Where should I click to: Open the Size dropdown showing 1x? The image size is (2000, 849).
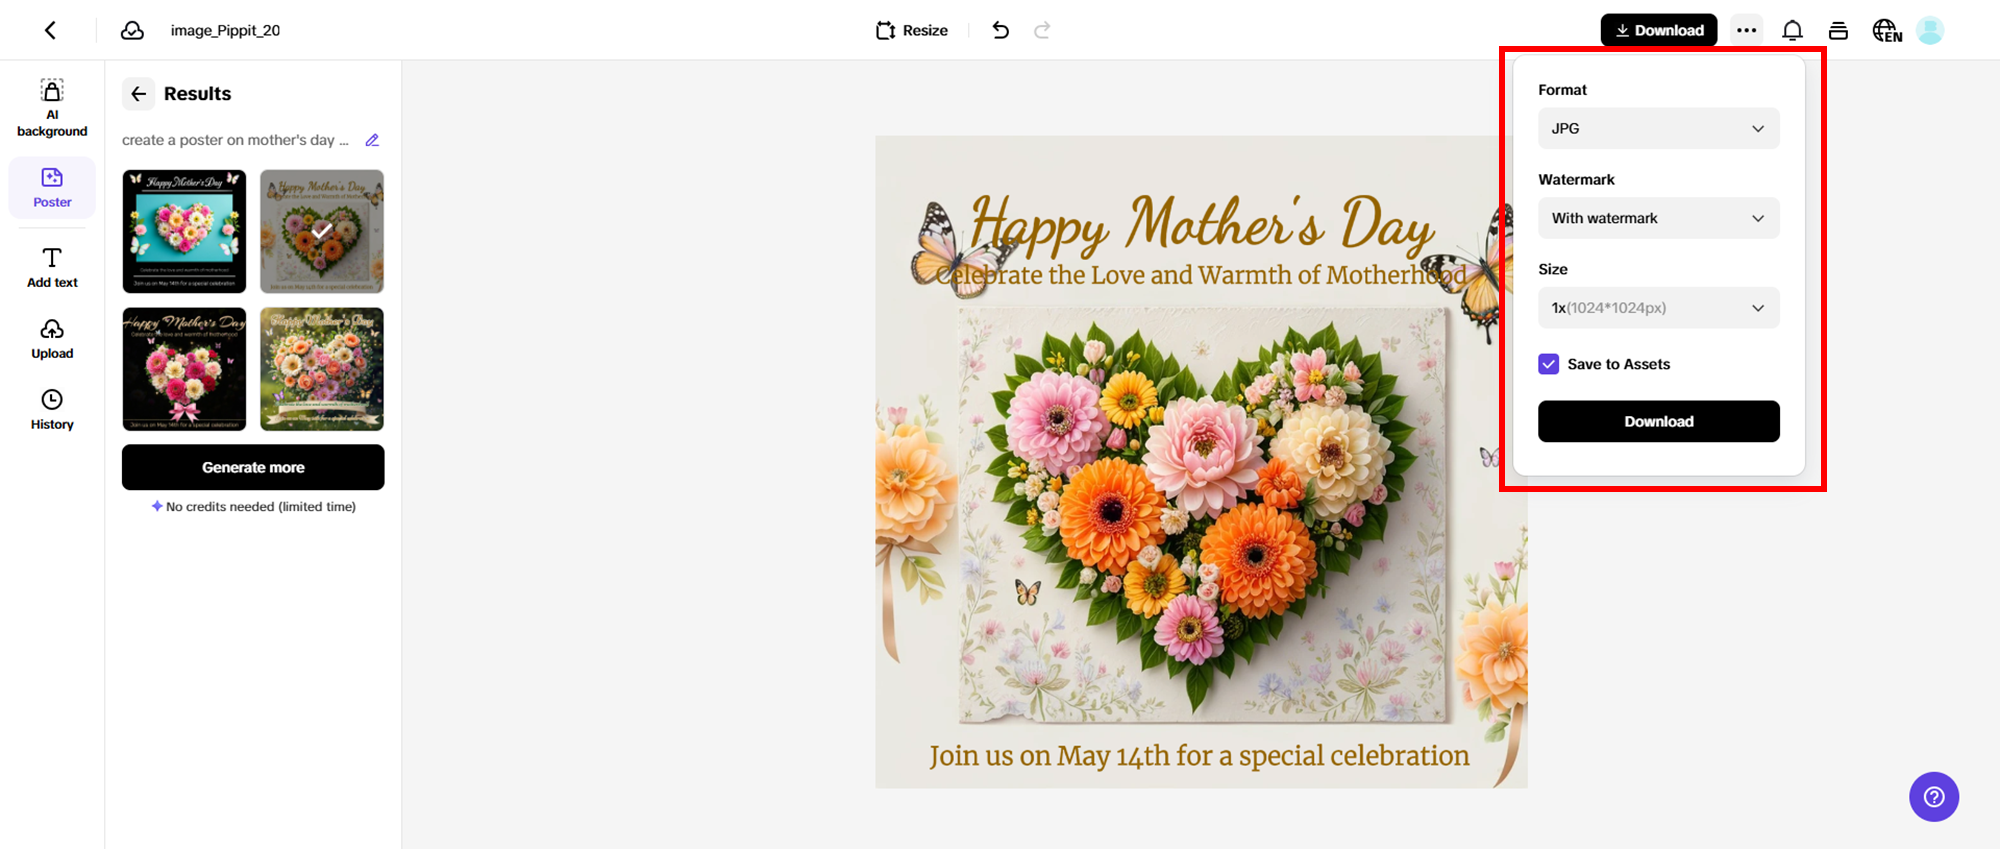coord(1659,308)
